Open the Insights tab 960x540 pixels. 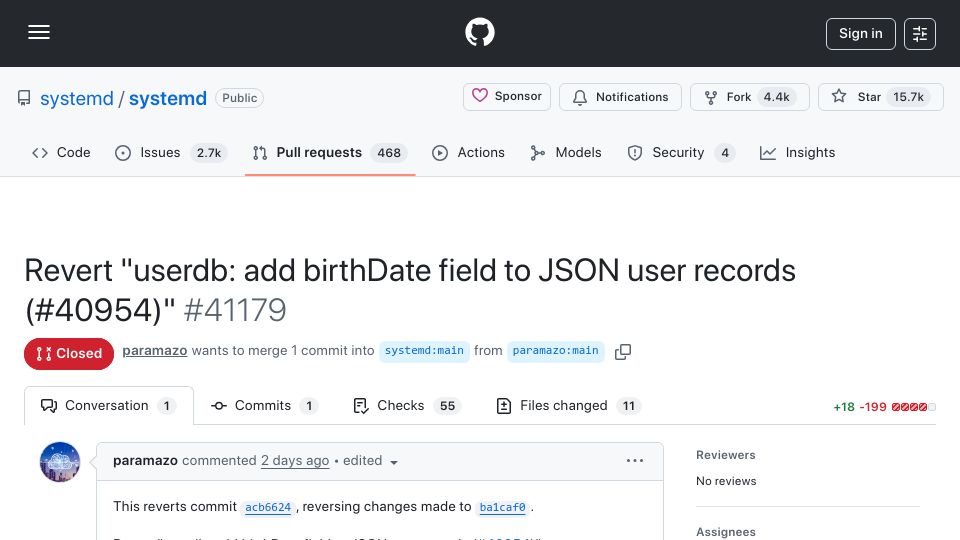coord(797,152)
